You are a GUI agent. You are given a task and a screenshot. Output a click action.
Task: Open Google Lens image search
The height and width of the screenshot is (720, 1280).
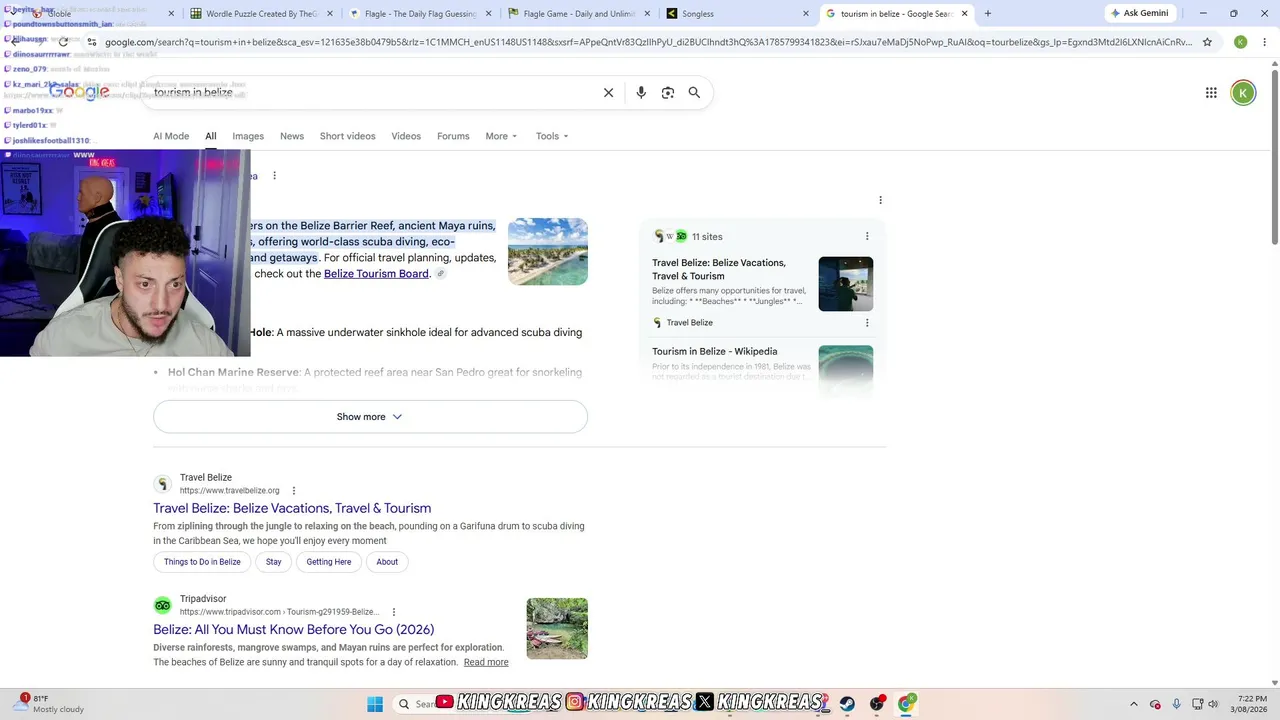click(668, 93)
